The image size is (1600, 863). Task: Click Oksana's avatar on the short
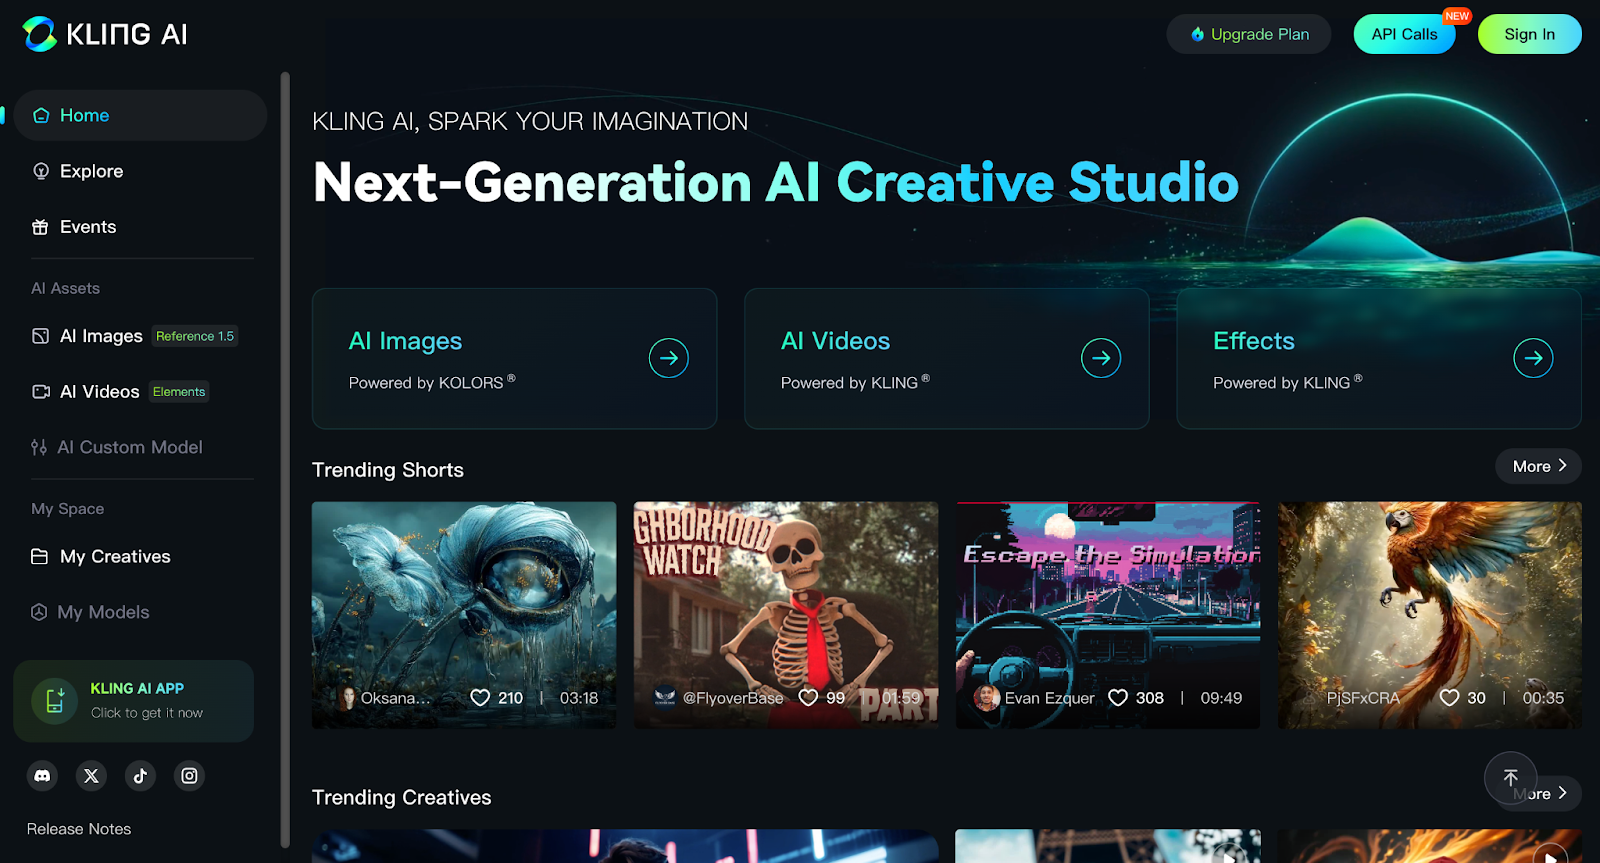tap(348, 698)
